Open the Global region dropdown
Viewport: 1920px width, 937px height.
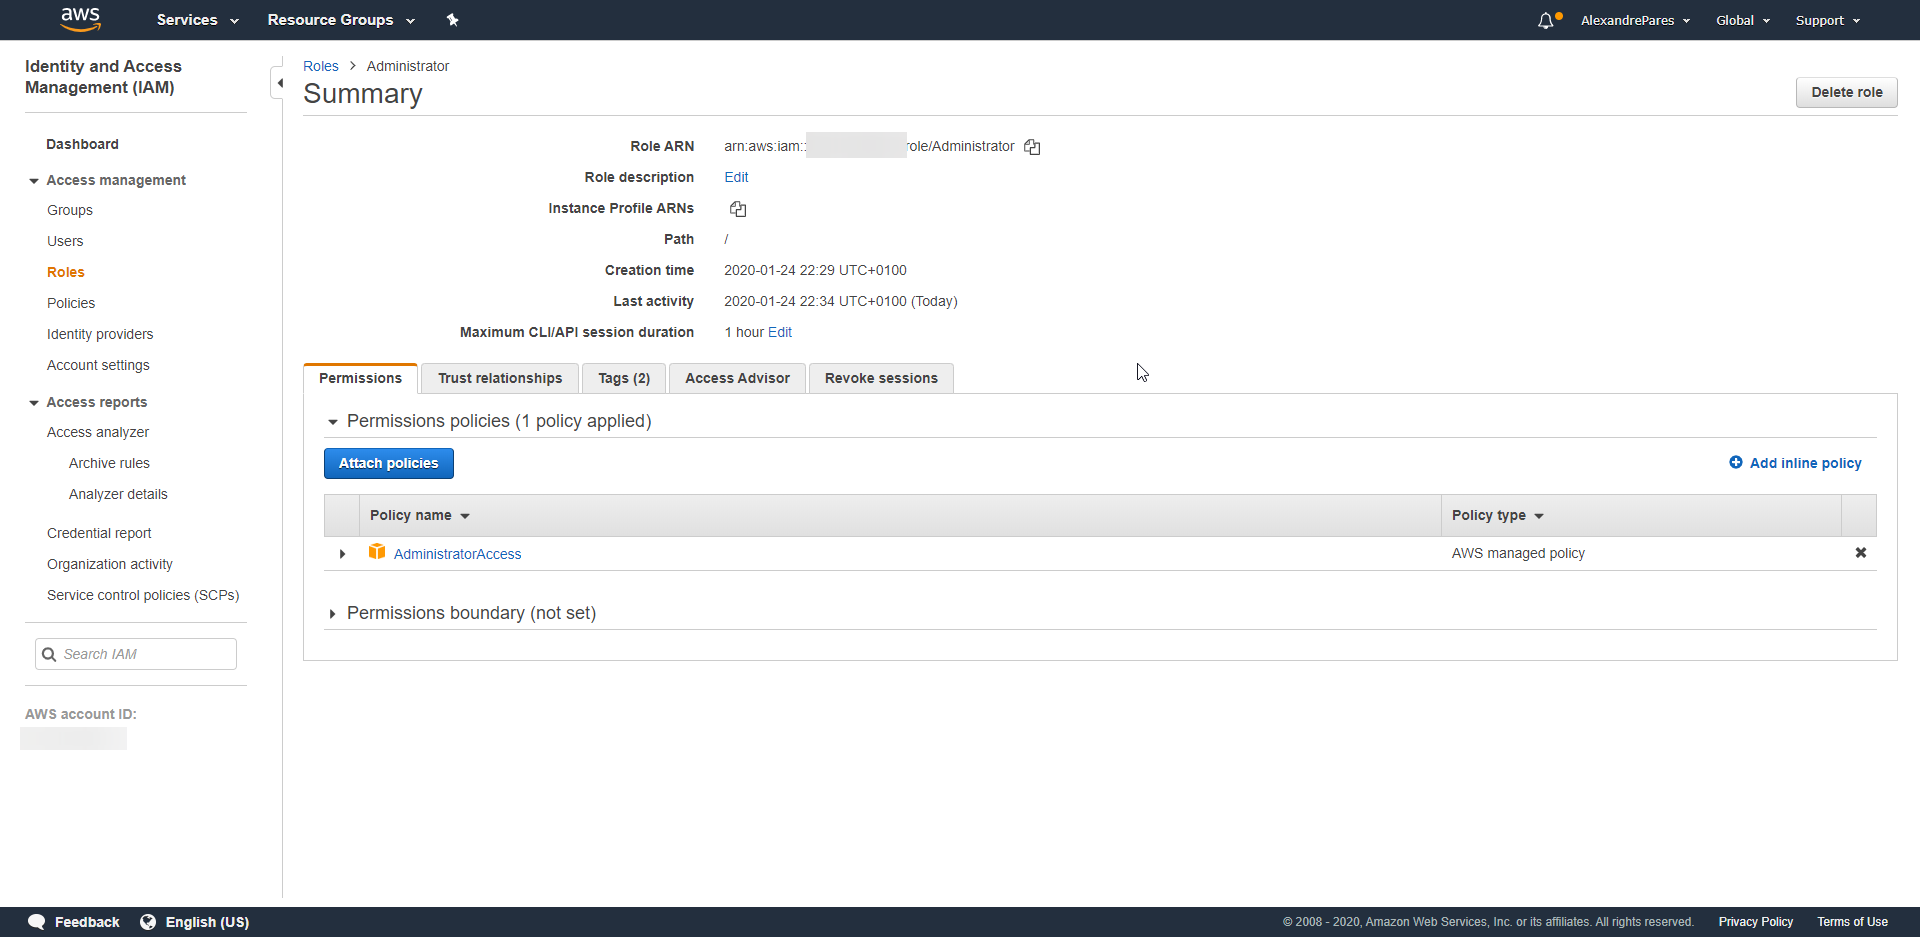click(x=1743, y=20)
